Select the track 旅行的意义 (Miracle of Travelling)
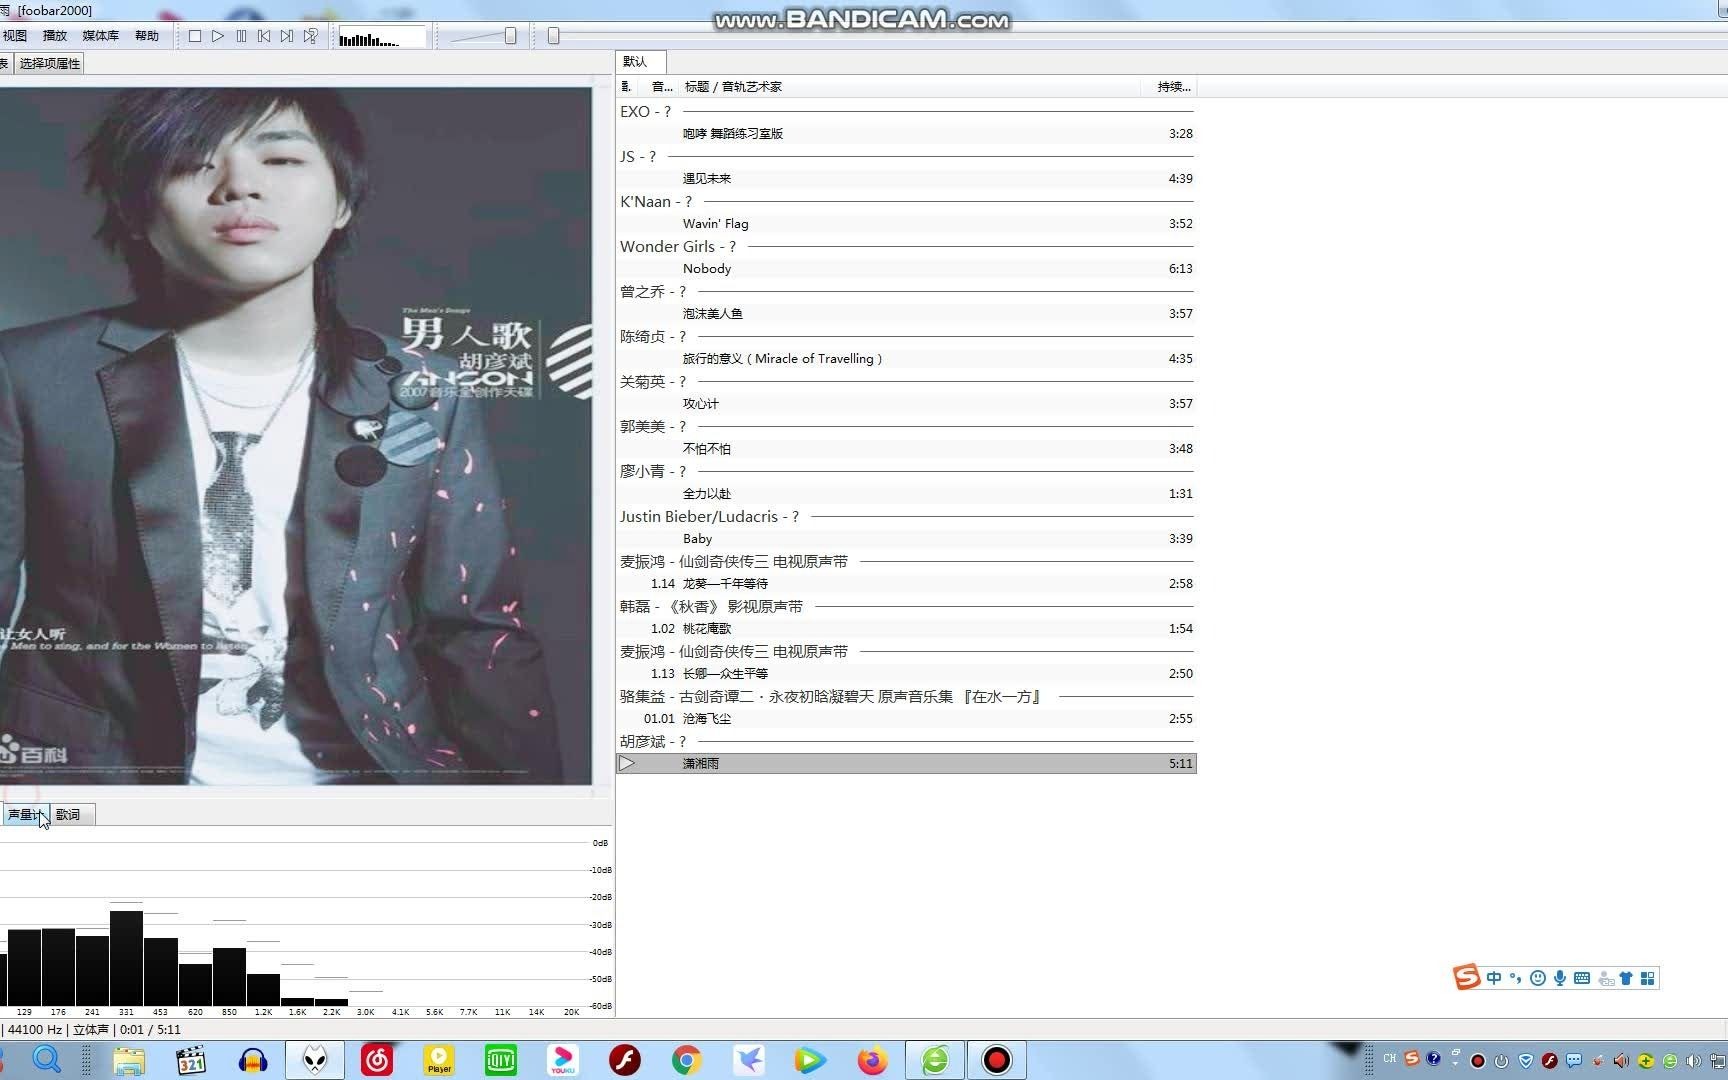The image size is (1728, 1080). point(906,358)
